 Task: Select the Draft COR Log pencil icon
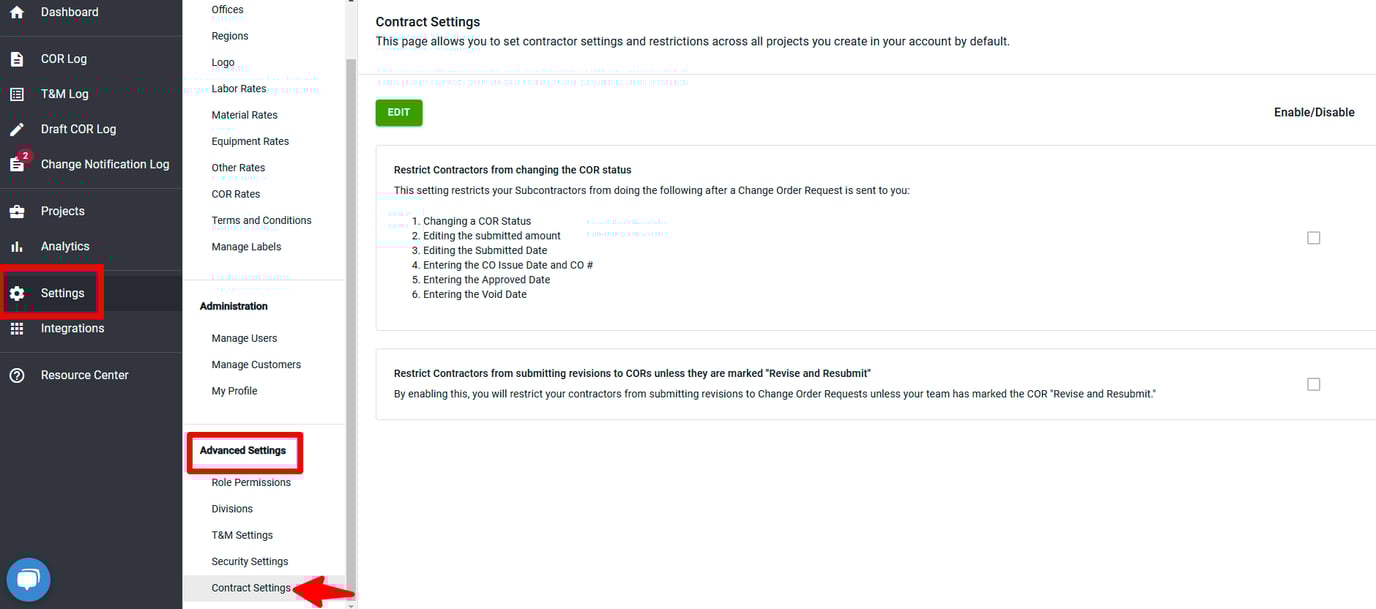(x=17, y=129)
